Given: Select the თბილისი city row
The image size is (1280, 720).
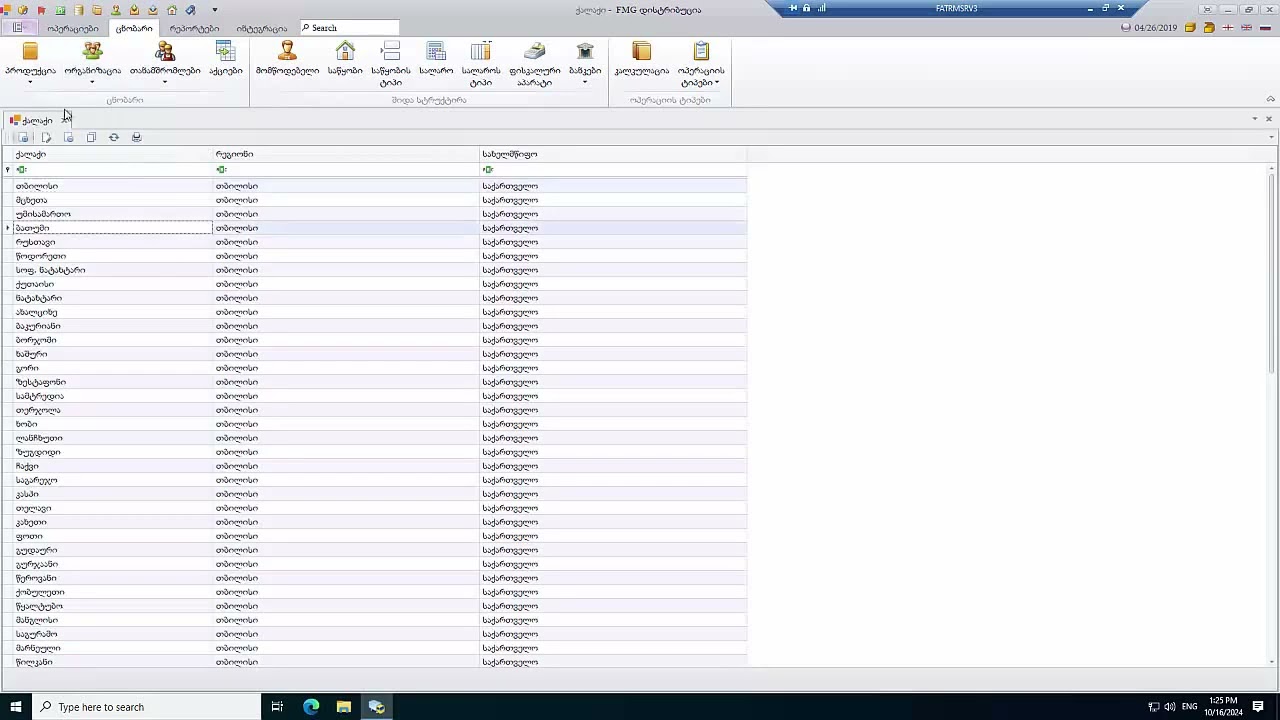Looking at the screenshot, I should tap(379, 186).
